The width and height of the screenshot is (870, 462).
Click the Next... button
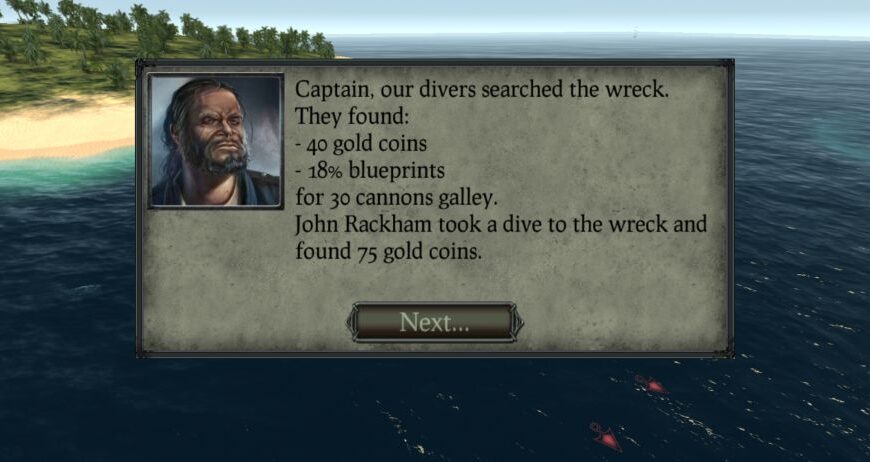coord(434,322)
